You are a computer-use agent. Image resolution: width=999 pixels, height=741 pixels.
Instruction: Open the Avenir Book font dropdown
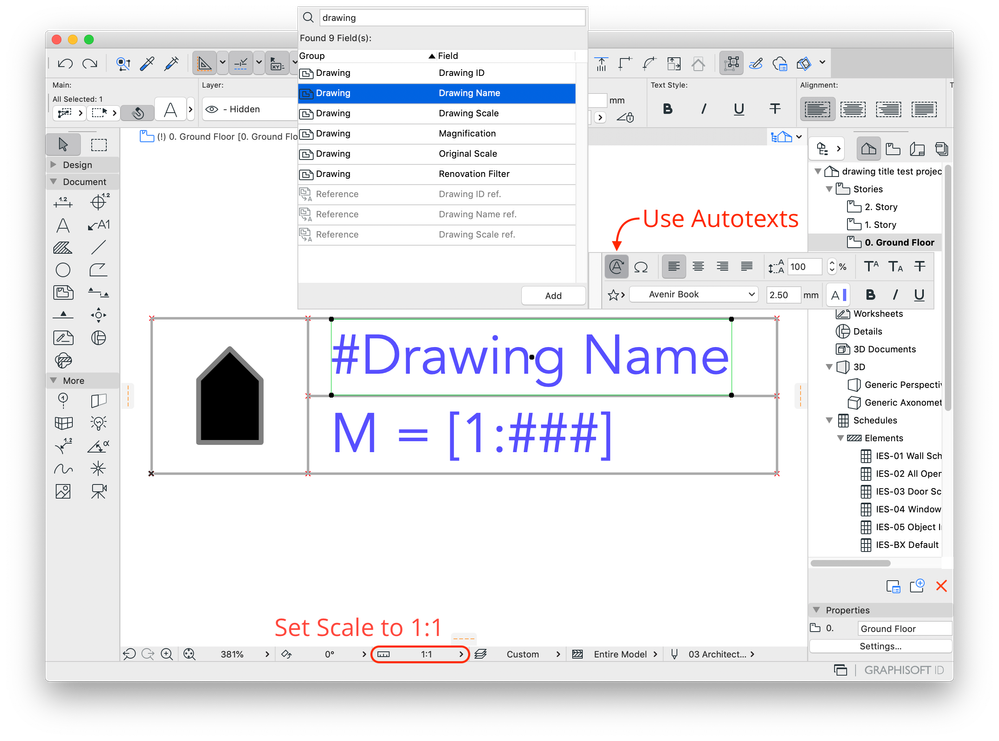[693, 293]
